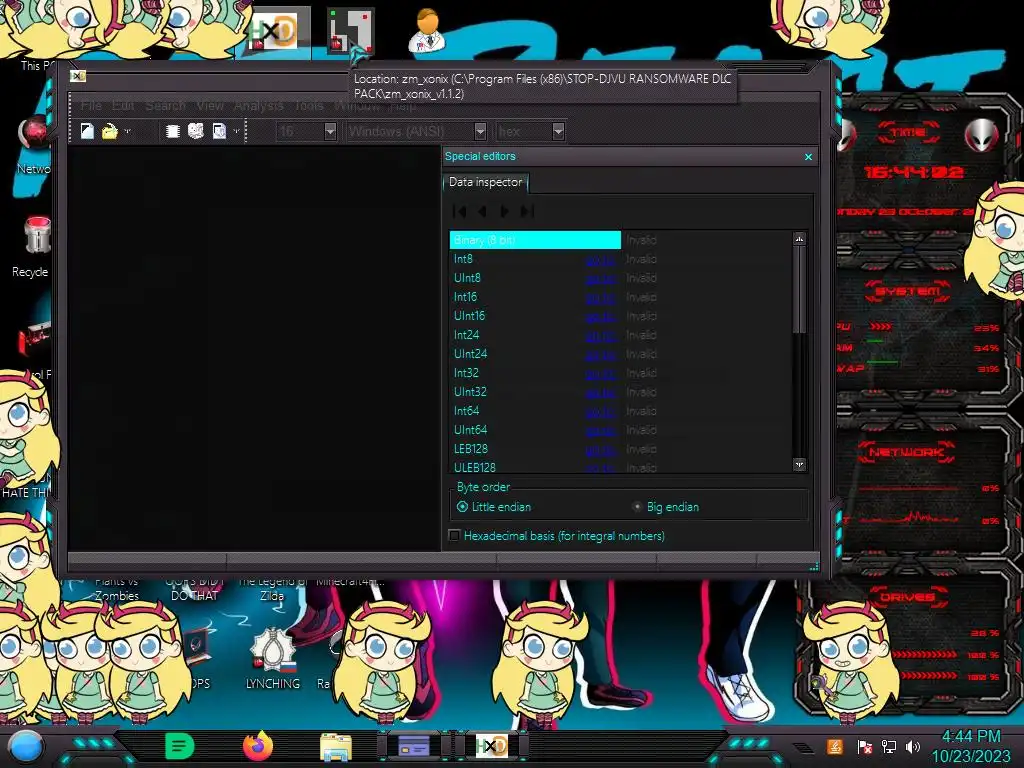
Task: Select the Binary (8 bit) row
Action: (535, 240)
